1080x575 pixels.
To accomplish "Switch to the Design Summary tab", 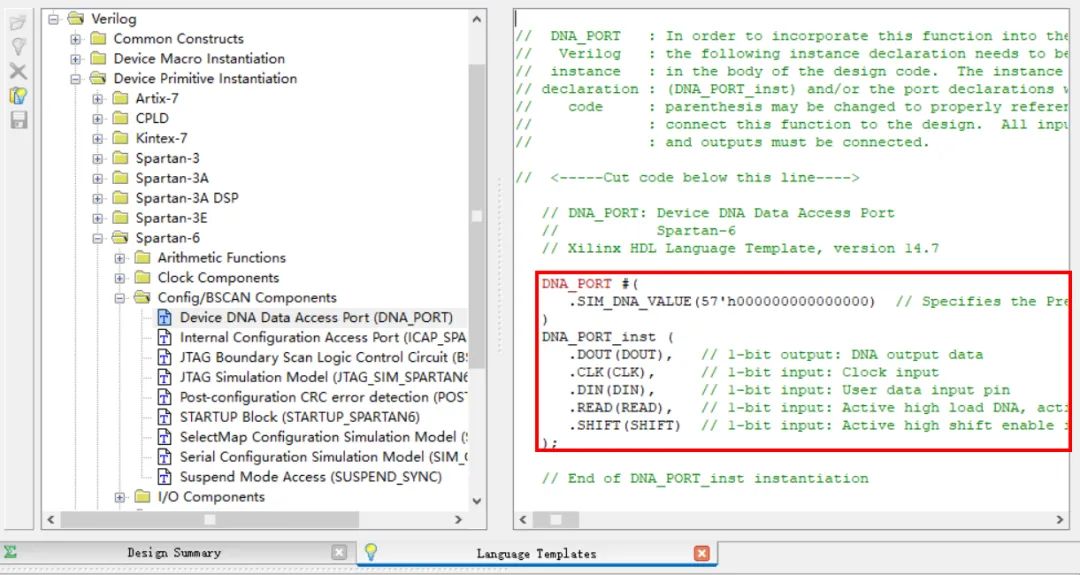I will [174, 552].
